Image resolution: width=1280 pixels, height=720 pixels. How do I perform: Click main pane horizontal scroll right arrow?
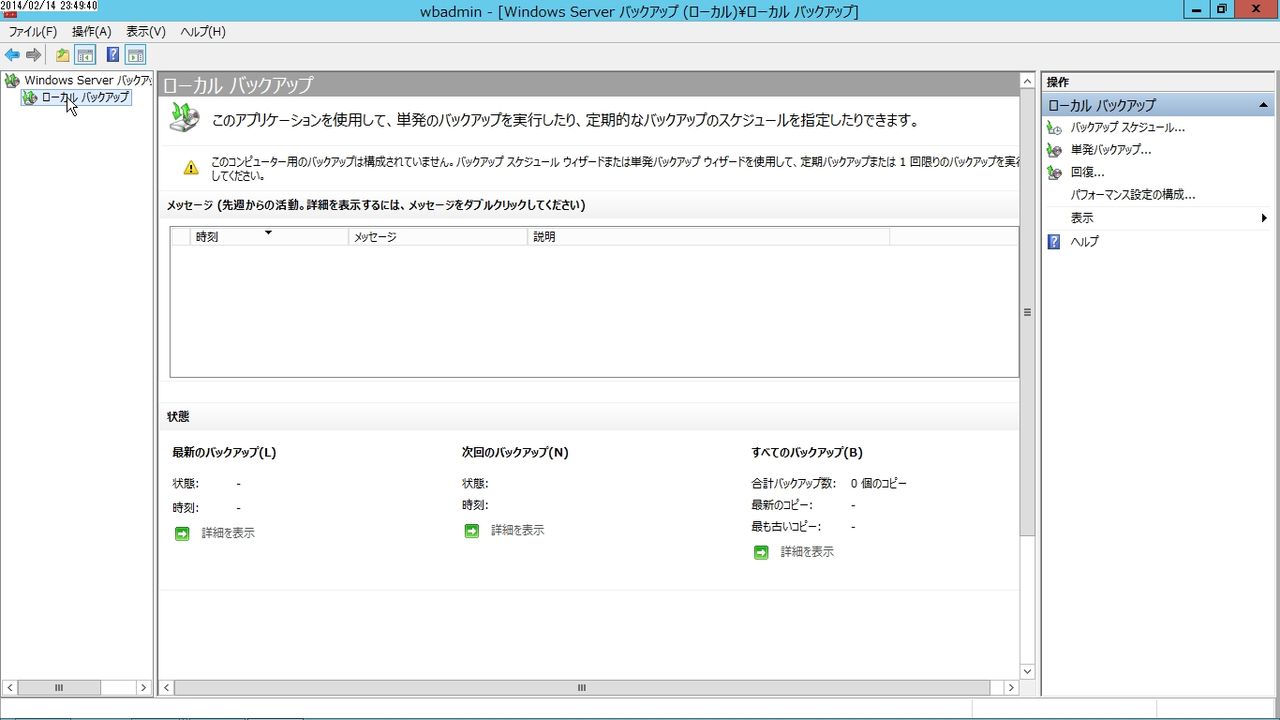[1011, 688]
